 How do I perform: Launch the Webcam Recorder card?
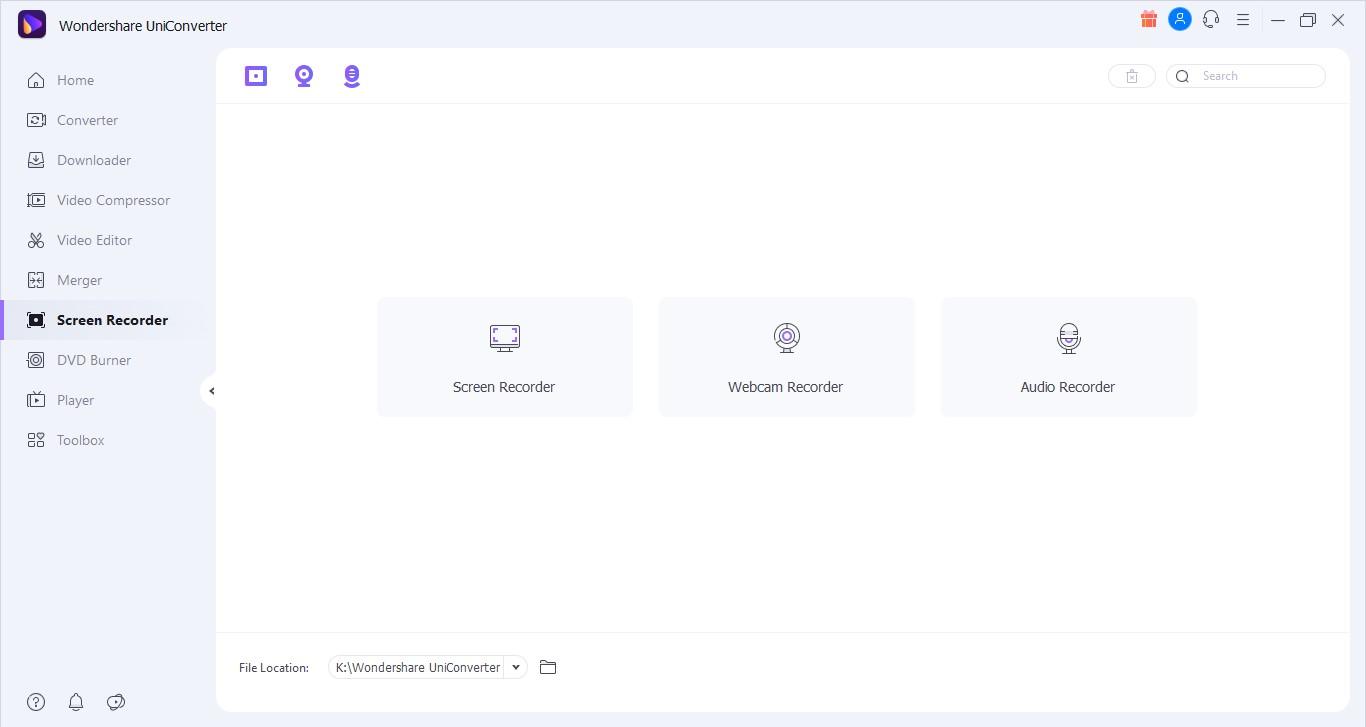(x=787, y=357)
